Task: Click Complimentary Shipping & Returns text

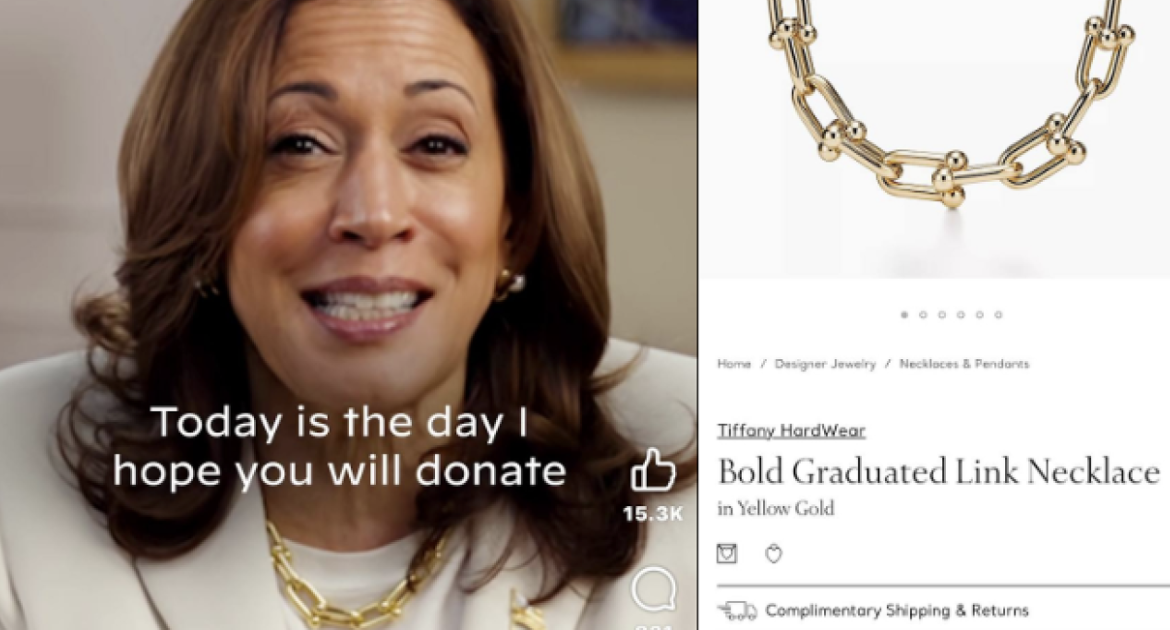Action: pyautogui.click(x=897, y=611)
